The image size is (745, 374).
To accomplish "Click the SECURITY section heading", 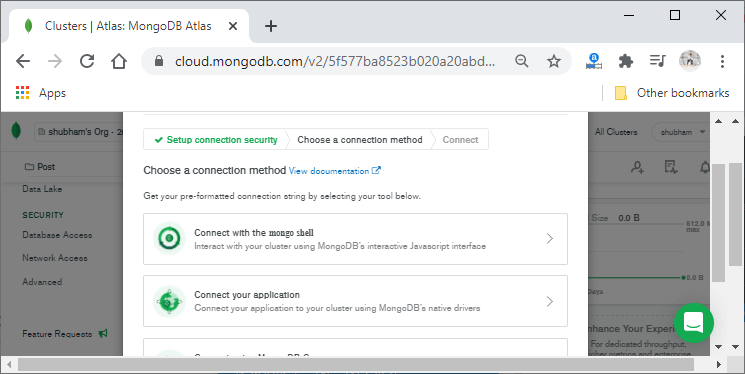I will [43, 215].
